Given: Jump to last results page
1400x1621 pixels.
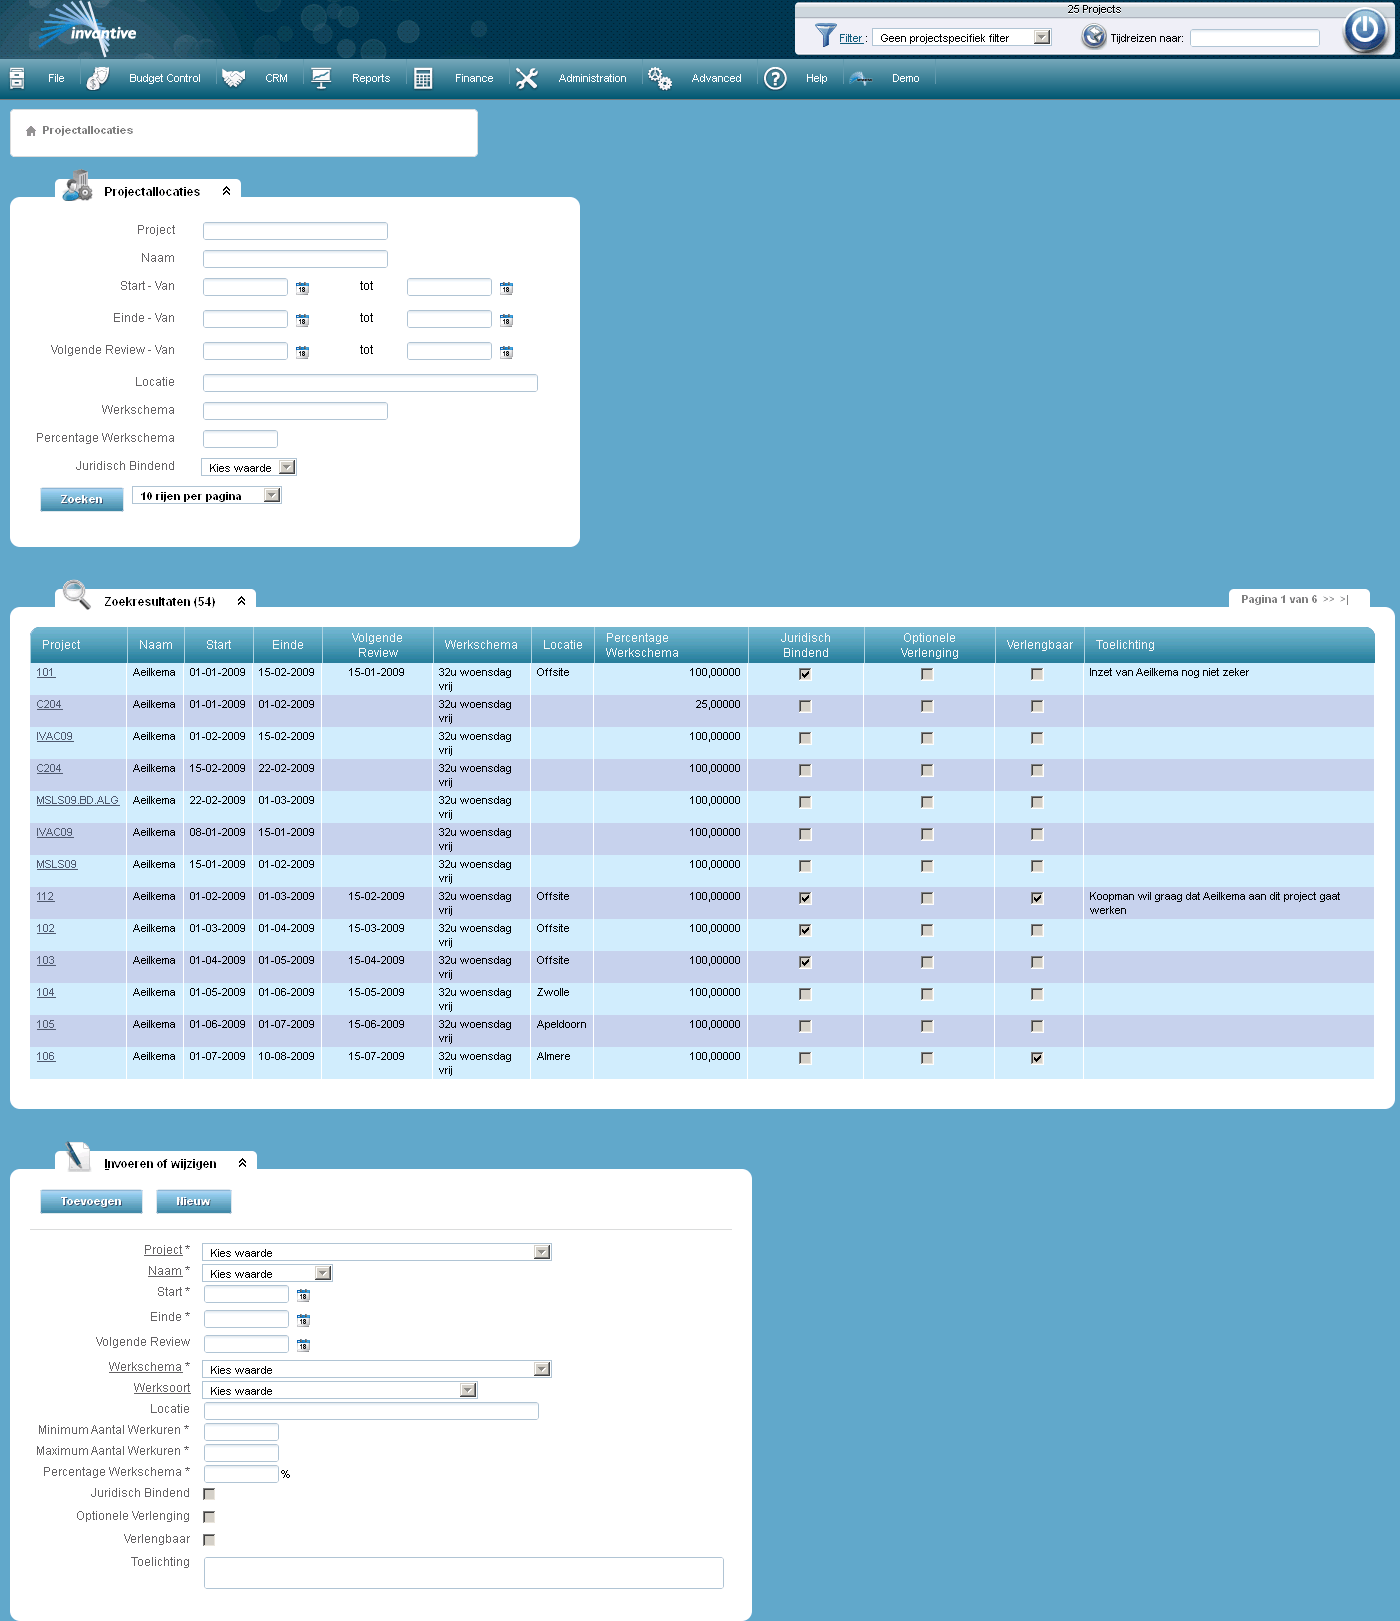Looking at the screenshot, I should pos(1345,600).
